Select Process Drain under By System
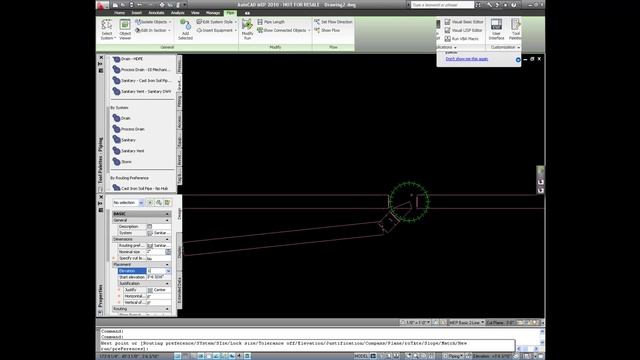This screenshot has width=640, height=360. 129,129
